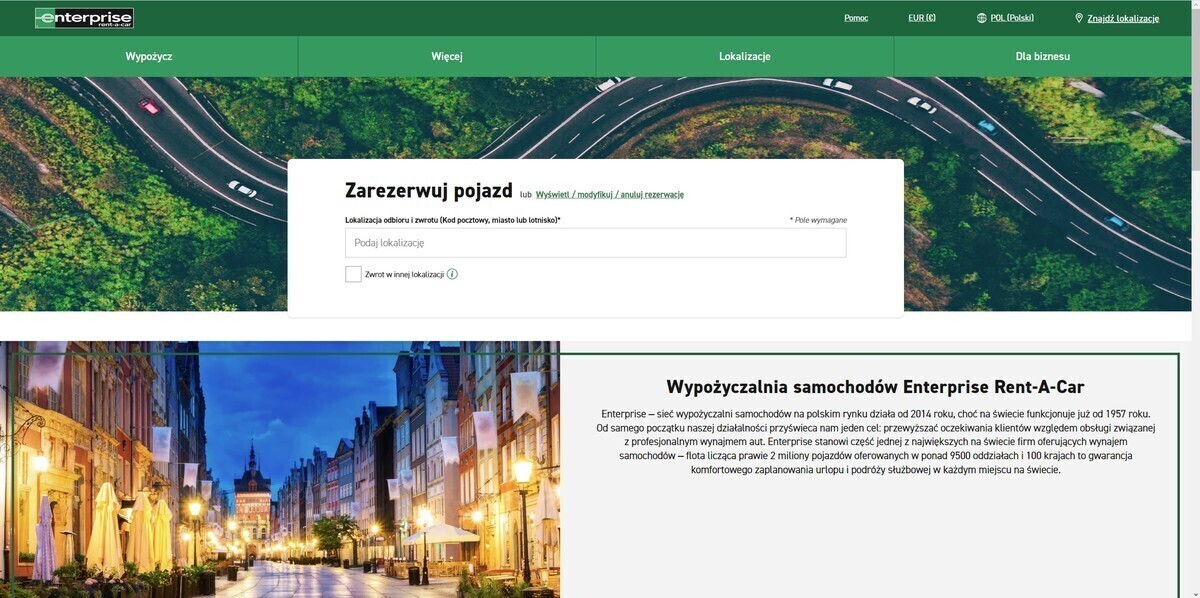Click the globe icon next to POL (Polski)
The height and width of the screenshot is (598, 1200).
point(981,17)
